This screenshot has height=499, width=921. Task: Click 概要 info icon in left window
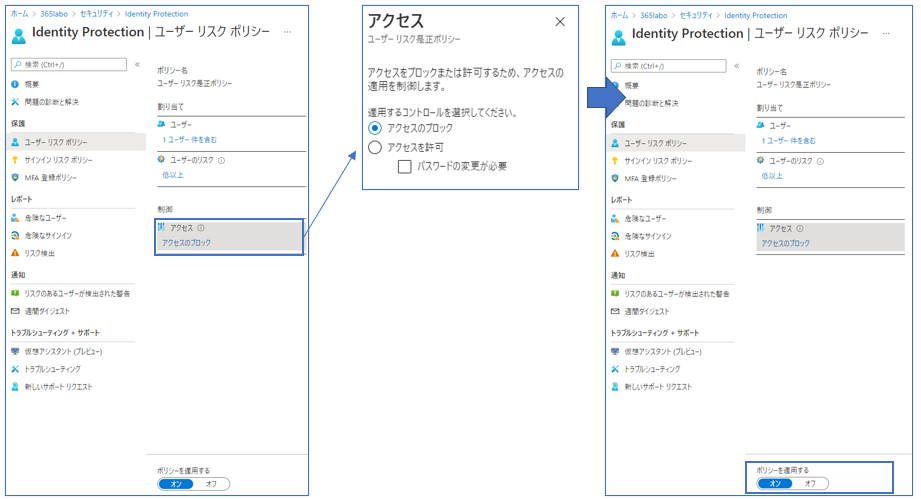(15, 85)
